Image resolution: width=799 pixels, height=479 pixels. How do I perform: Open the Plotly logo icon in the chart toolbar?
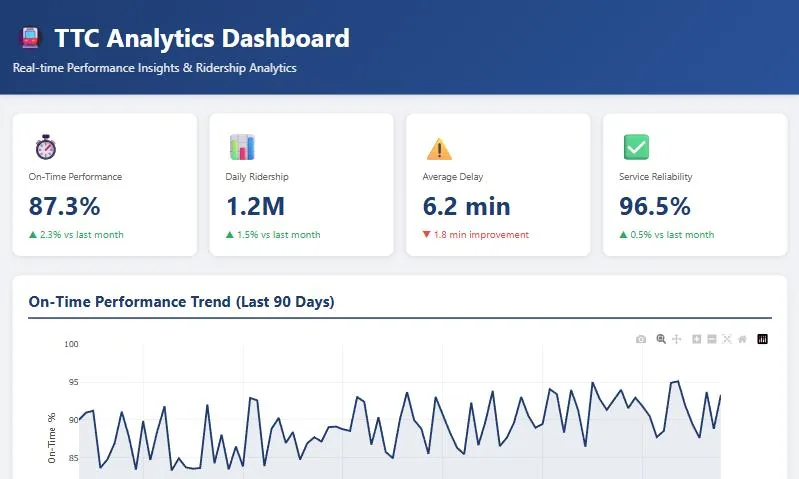(x=762, y=339)
